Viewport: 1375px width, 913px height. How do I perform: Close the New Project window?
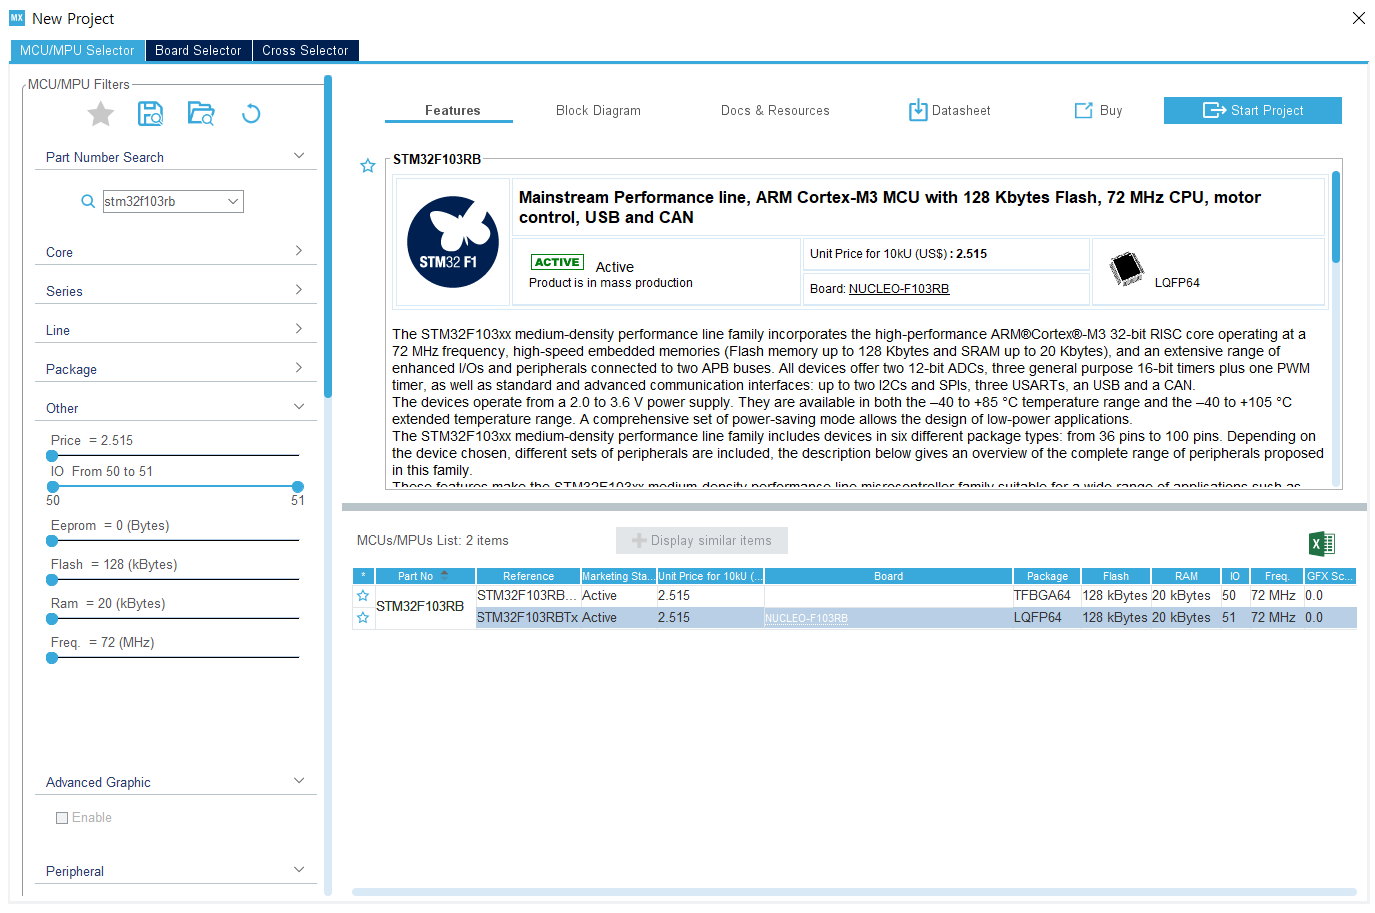pos(1358,18)
